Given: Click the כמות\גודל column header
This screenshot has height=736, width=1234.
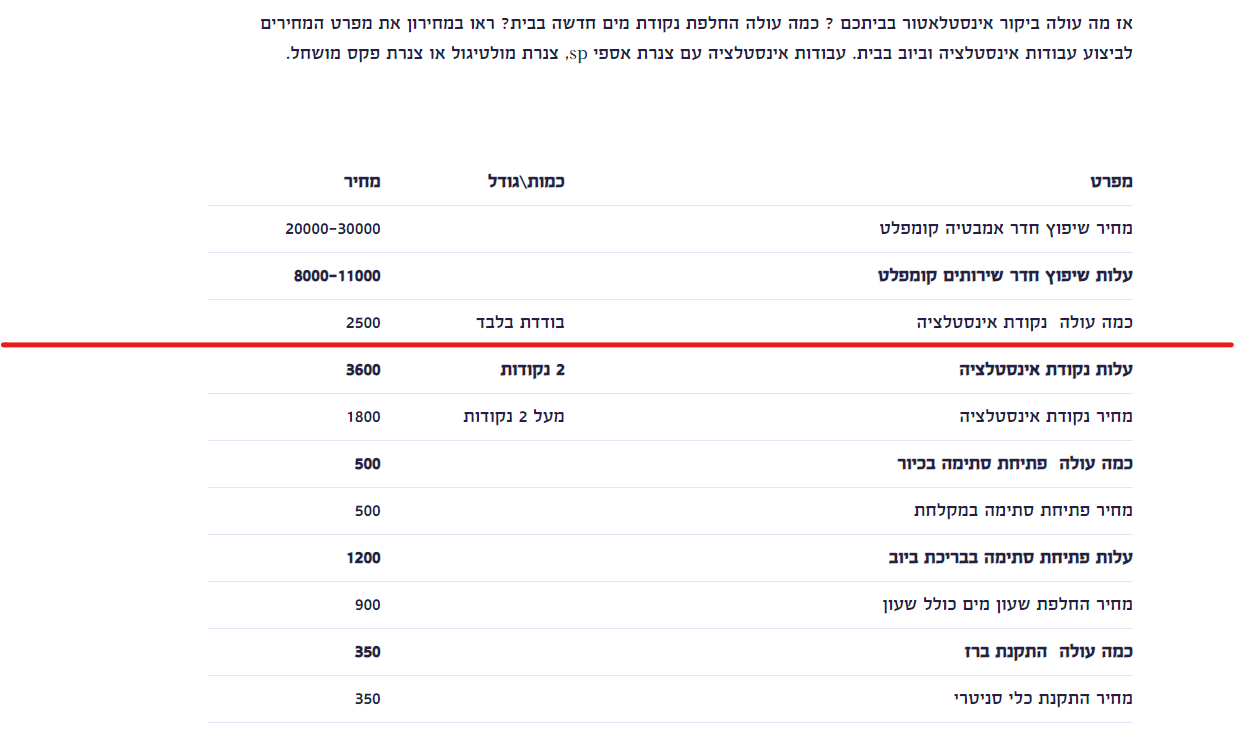Looking at the screenshot, I should point(526,182).
